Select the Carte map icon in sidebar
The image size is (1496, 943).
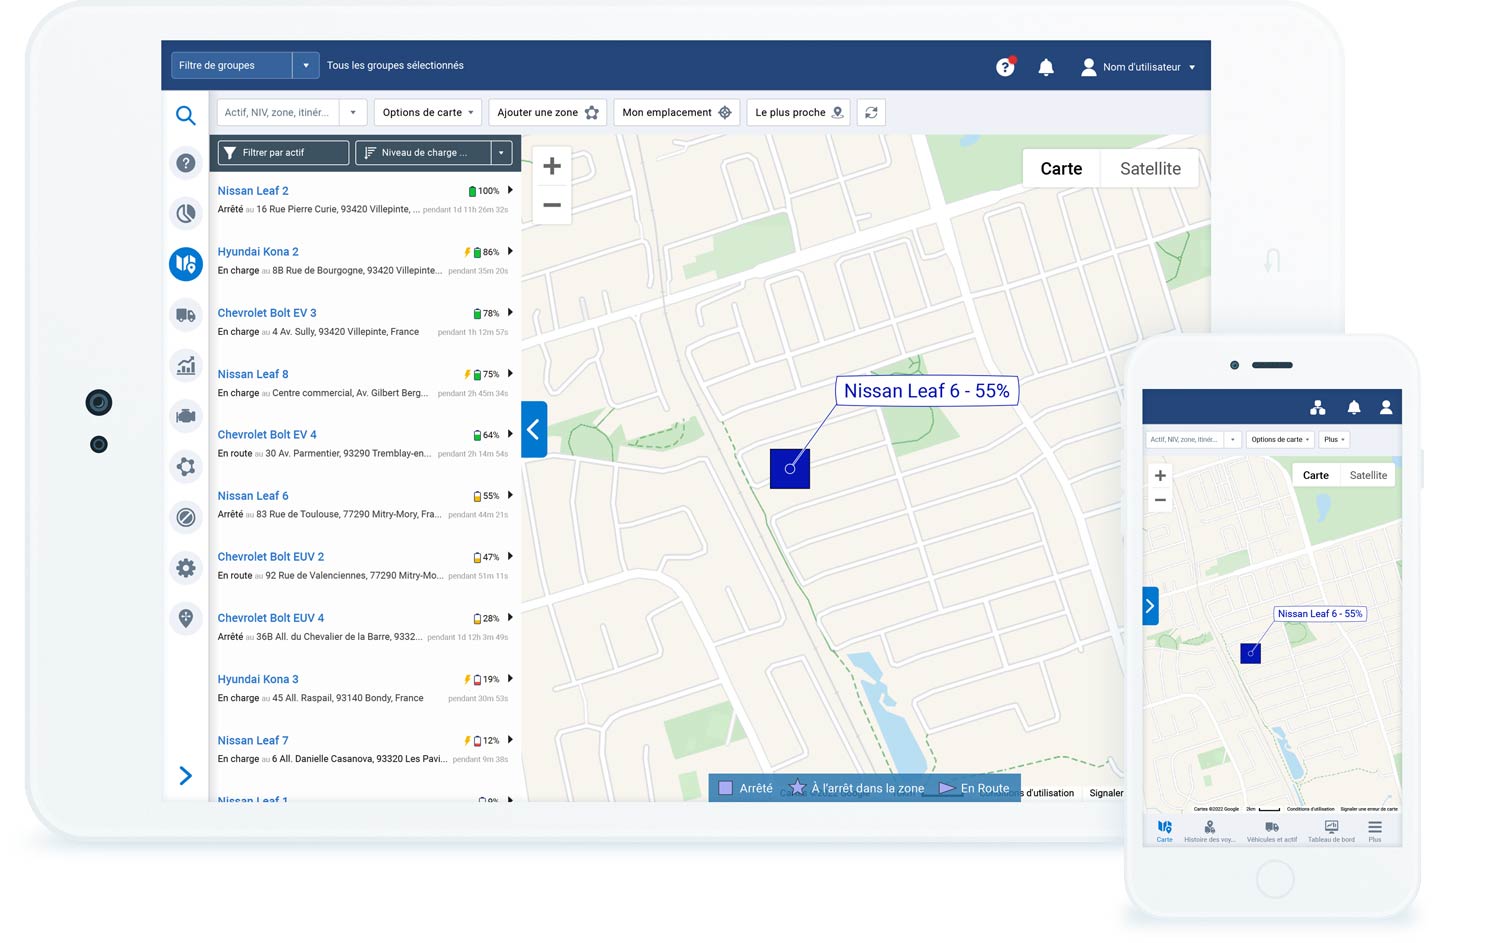pyautogui.click(x=186, y=264)
